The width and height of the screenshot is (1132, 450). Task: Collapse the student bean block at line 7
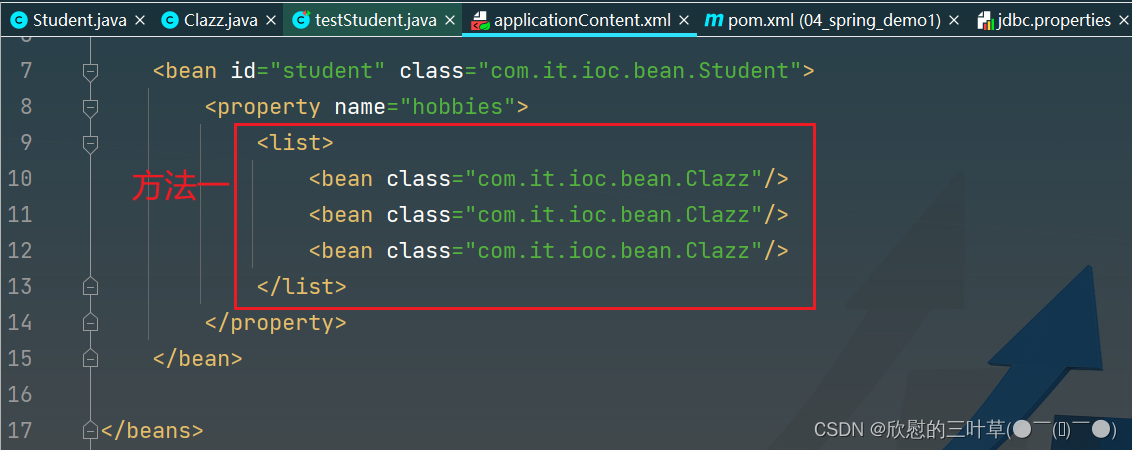[x=91, y=71]
